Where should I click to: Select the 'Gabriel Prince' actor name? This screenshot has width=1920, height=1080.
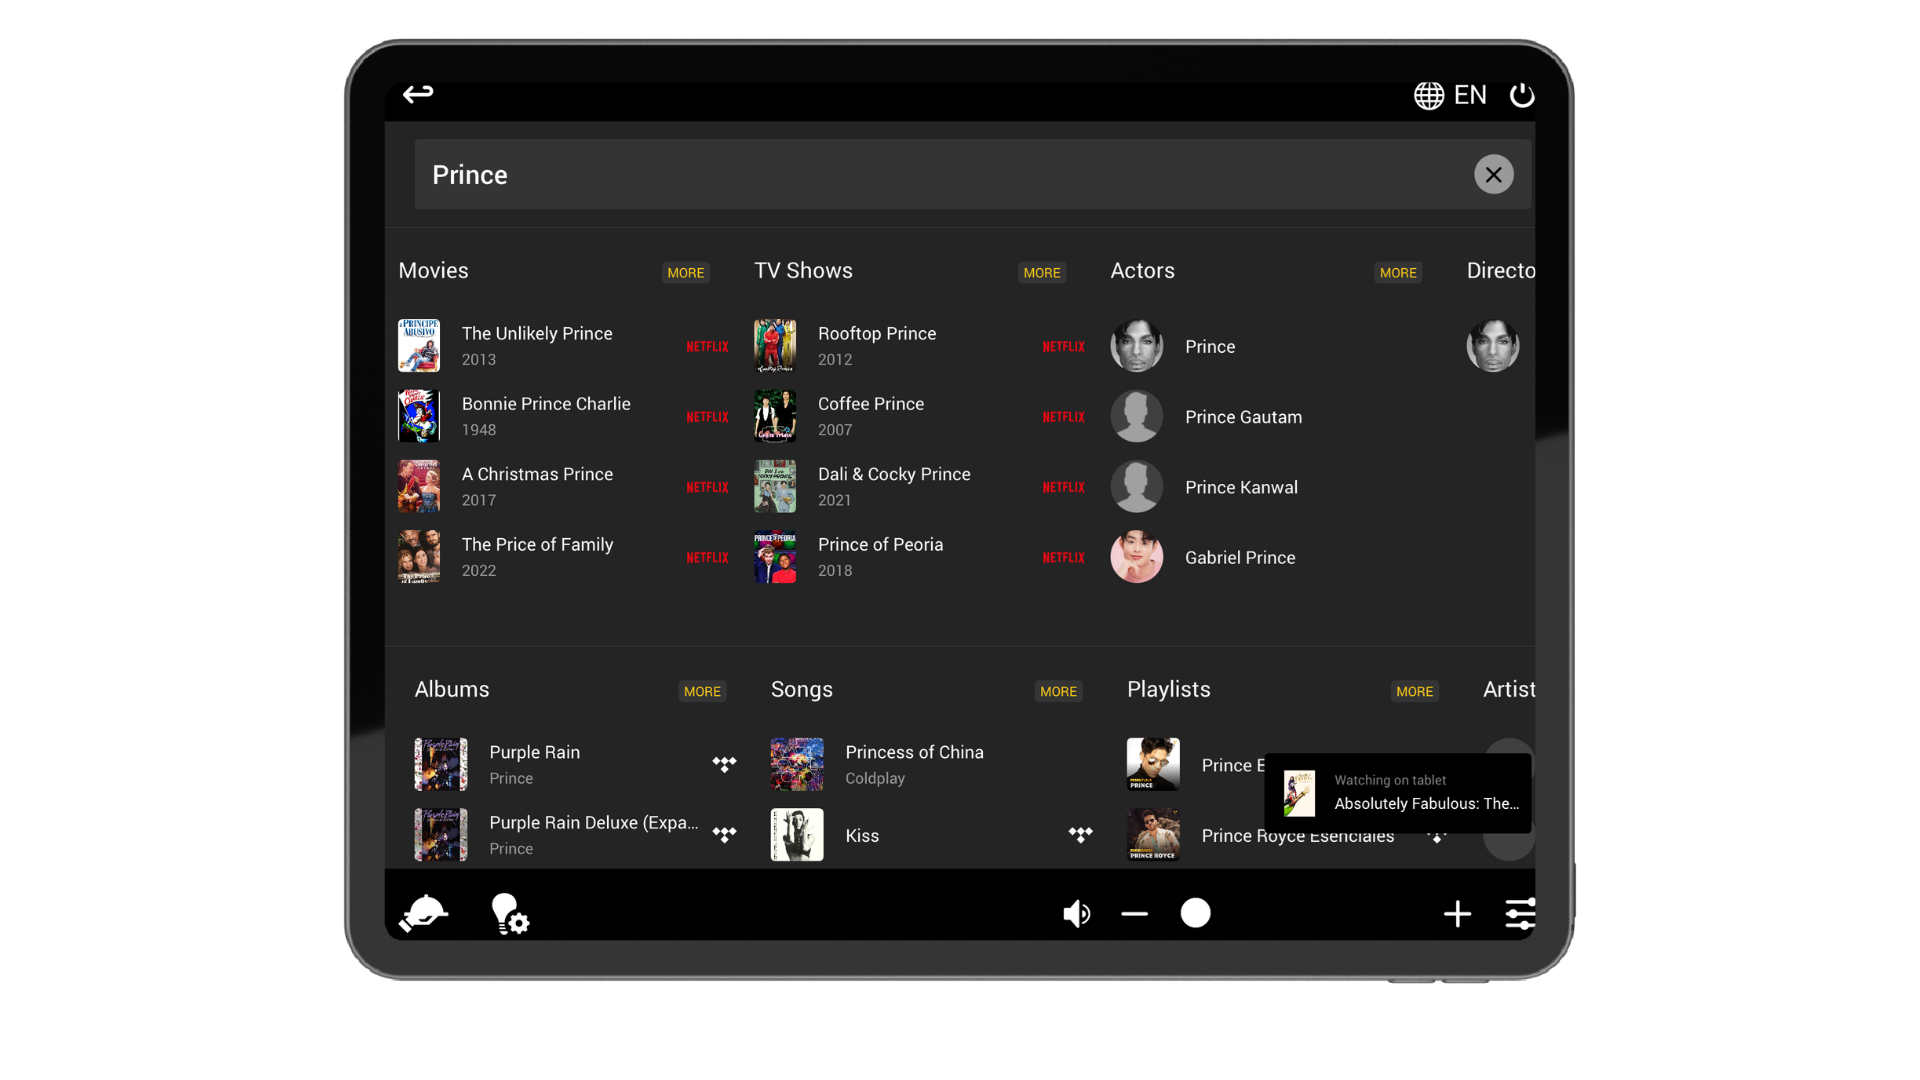1240,558
